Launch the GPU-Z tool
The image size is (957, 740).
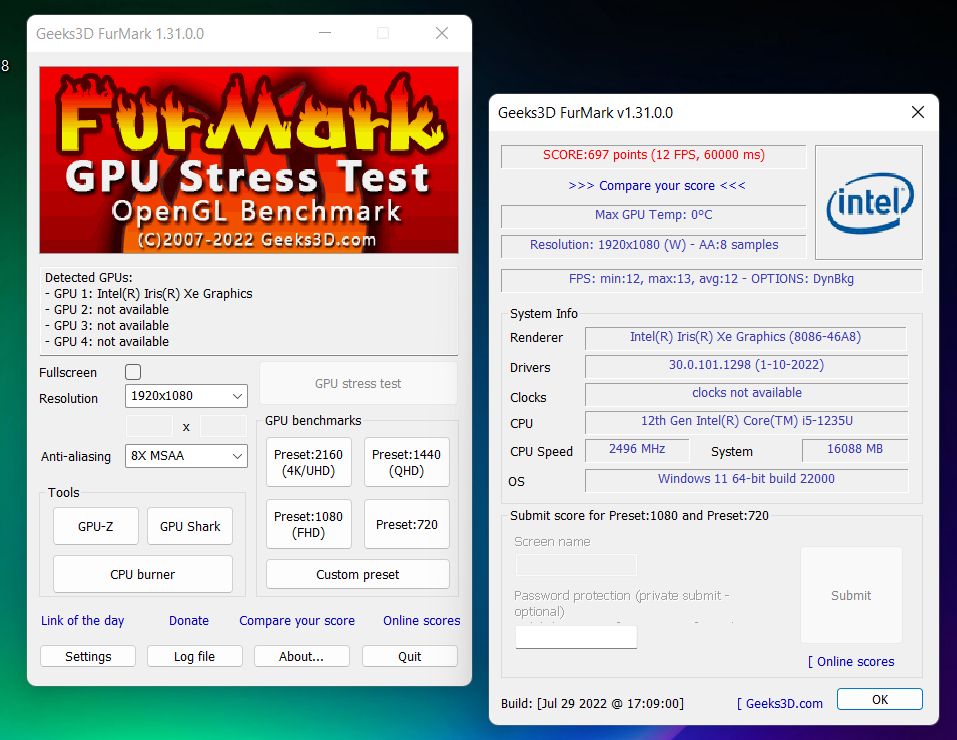pos(96,526)
